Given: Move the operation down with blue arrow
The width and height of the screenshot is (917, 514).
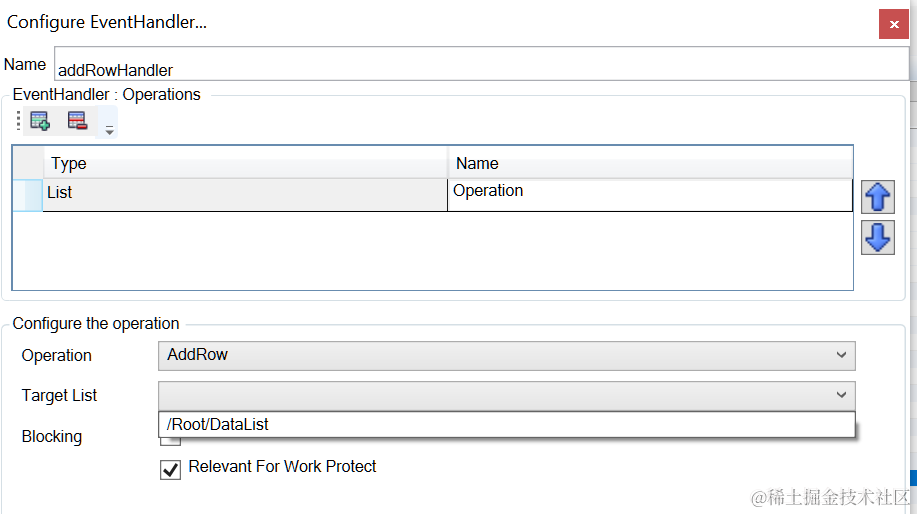Looking at the screenshot, I should pos(877,238).
